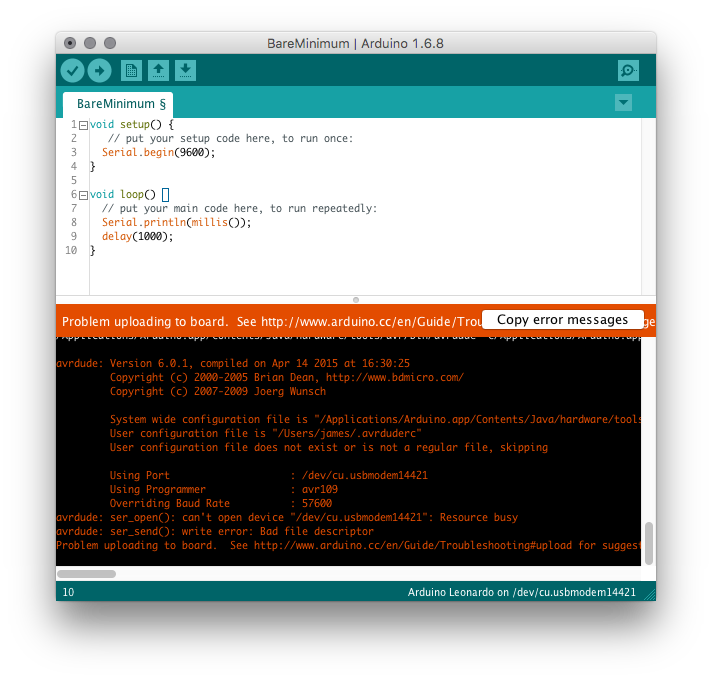Click the 'put your setup code here' comment
The width and height of the screenshot is (712, 681).
pos(231,138)
